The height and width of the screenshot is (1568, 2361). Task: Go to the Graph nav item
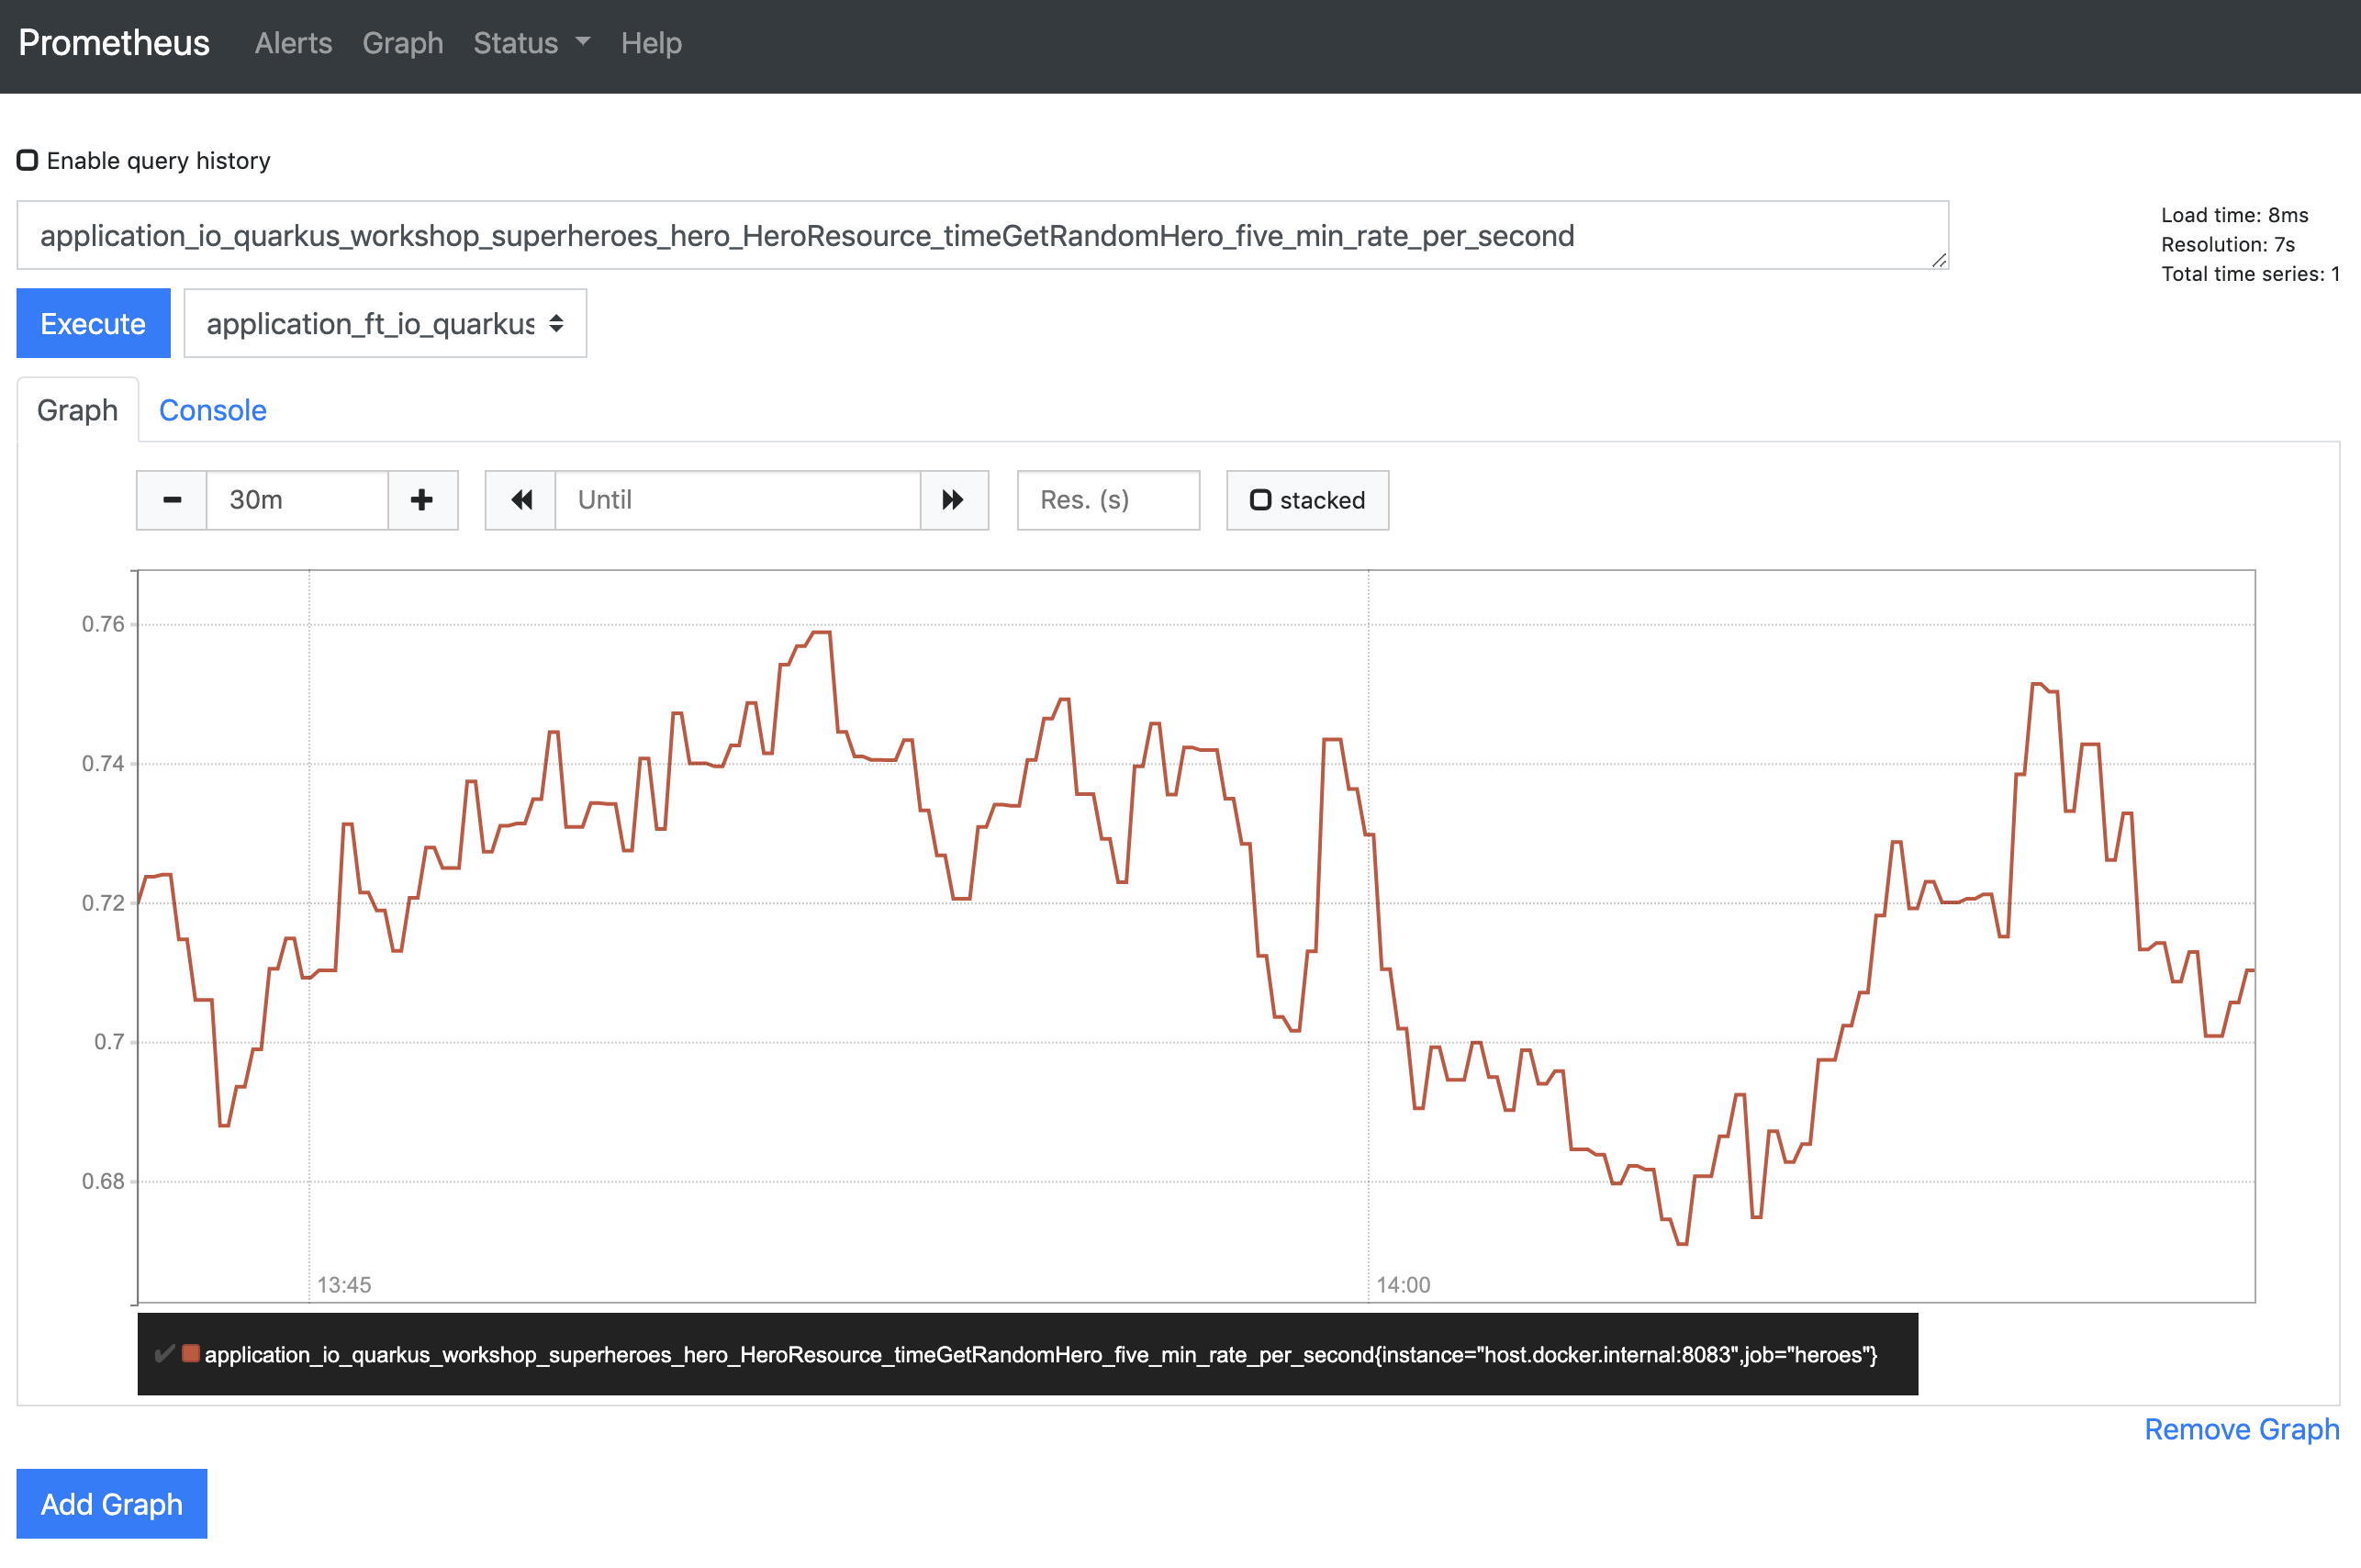point(402,43)
